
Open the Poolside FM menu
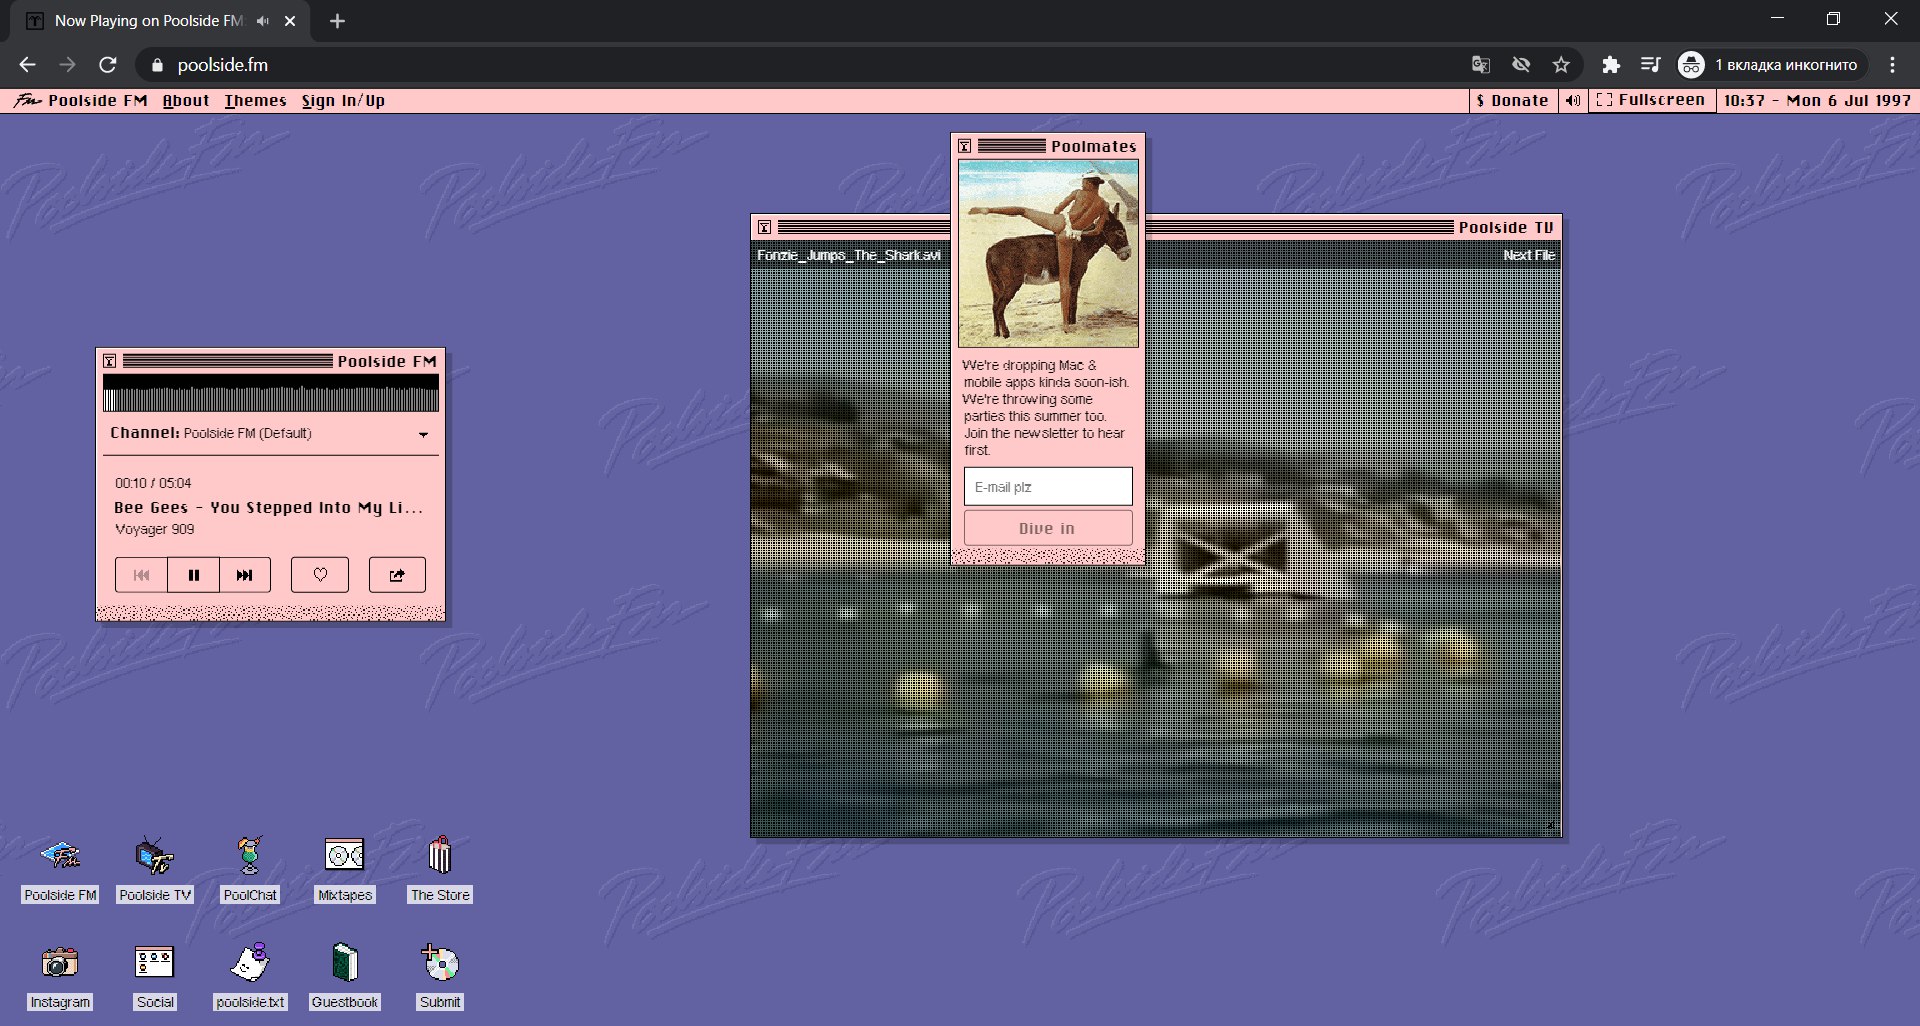coord(81,100)
